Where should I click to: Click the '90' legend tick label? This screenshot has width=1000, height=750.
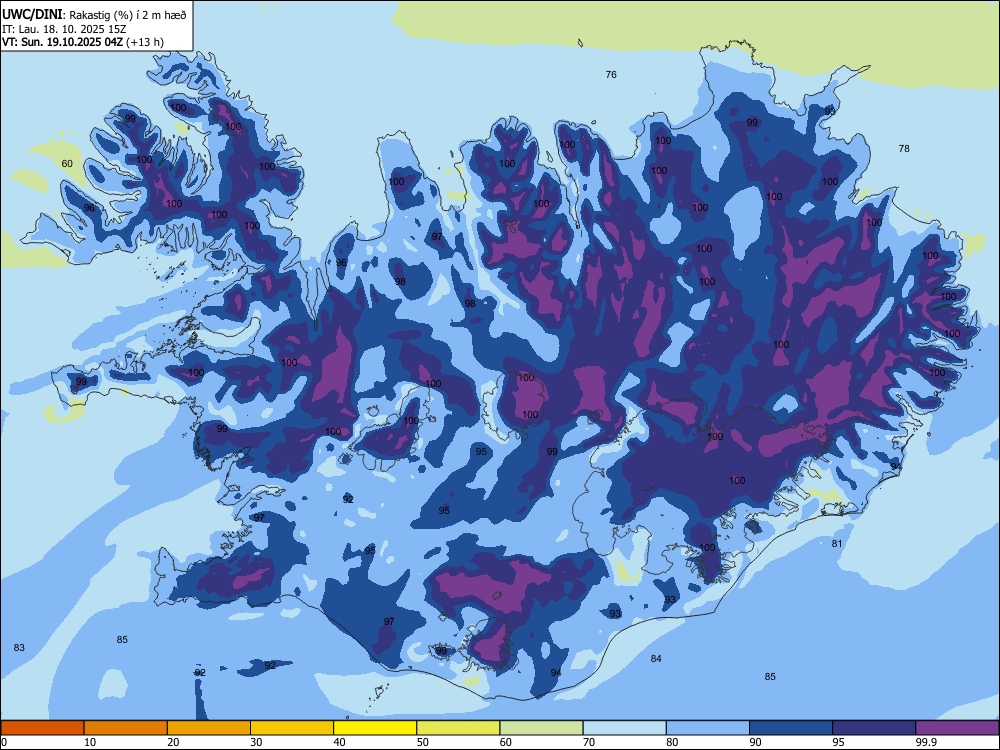pos(755,742)
